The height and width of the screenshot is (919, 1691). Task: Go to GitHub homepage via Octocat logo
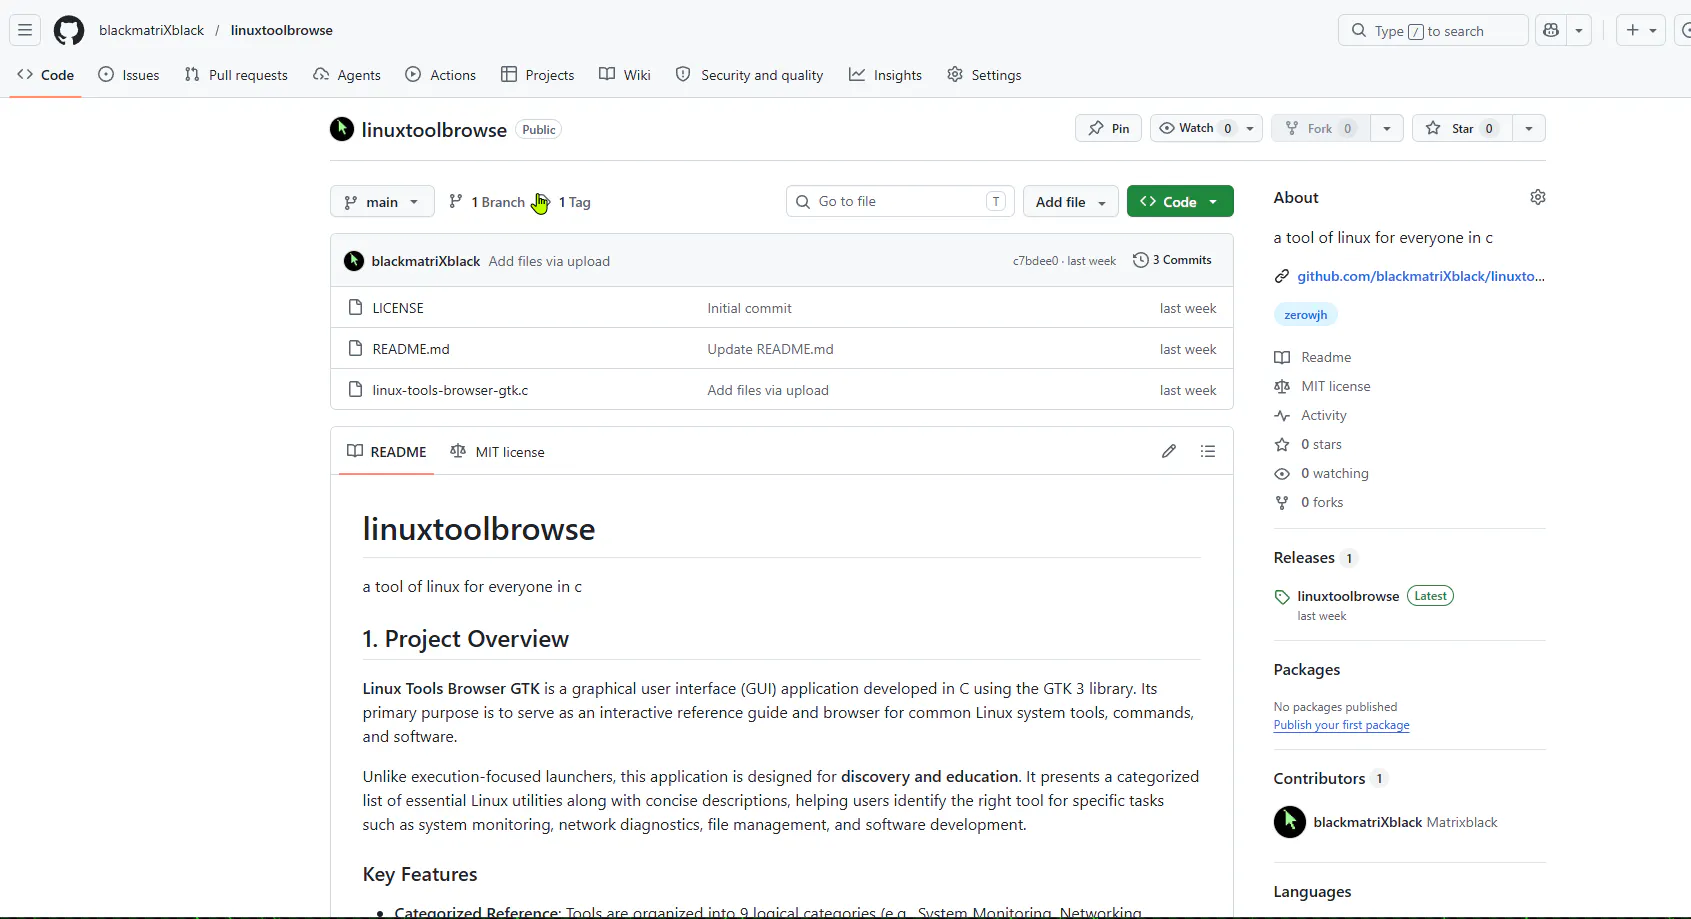point(69,30)
